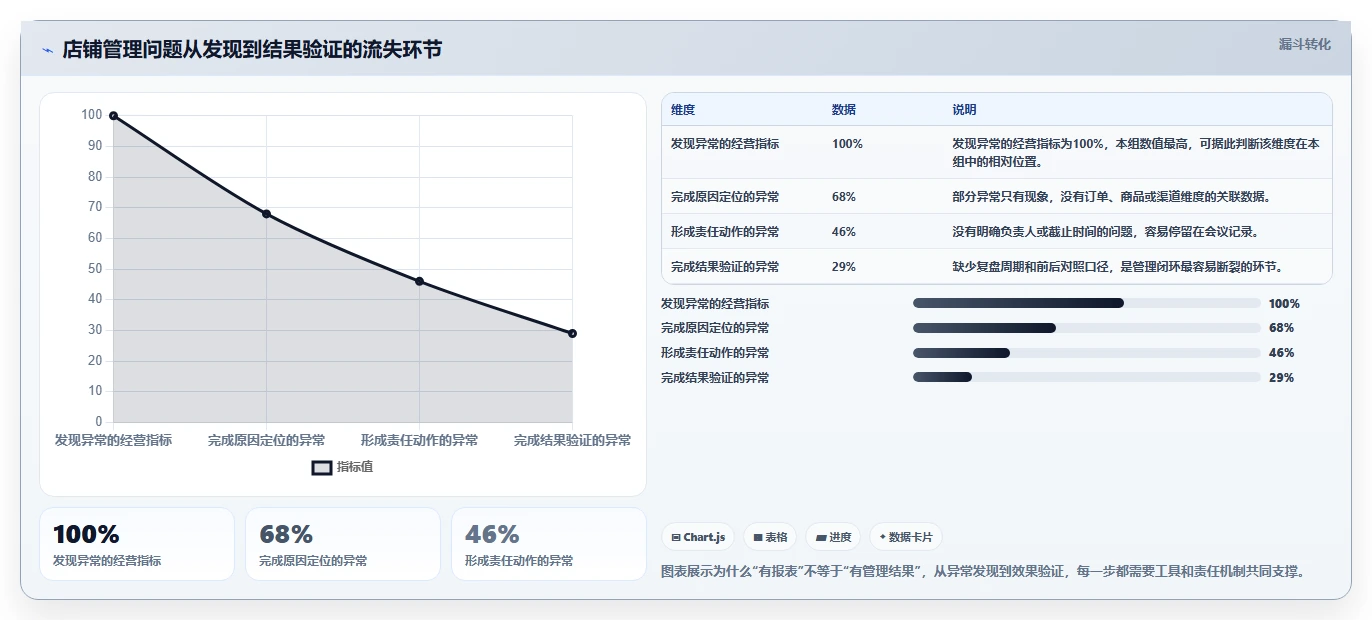This screenshot has height=620, width=1372.
Task: Click the progress list label 完成结果验证的异常
Action: (x=715, y=377)
